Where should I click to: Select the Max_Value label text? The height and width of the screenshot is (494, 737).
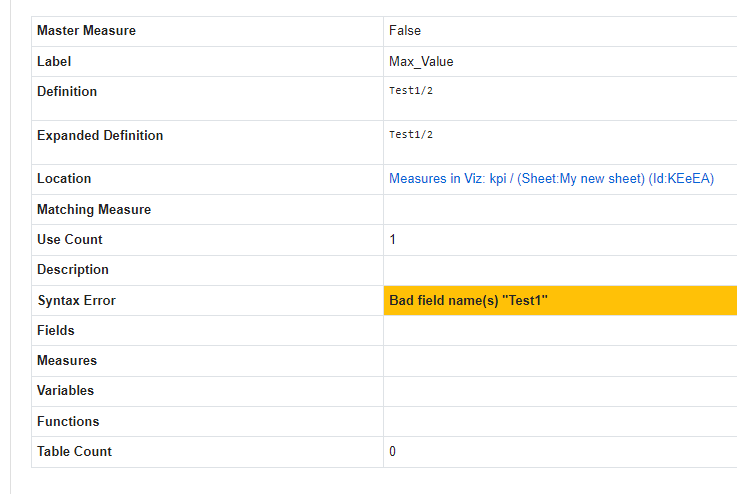click(x=421, y=62)
